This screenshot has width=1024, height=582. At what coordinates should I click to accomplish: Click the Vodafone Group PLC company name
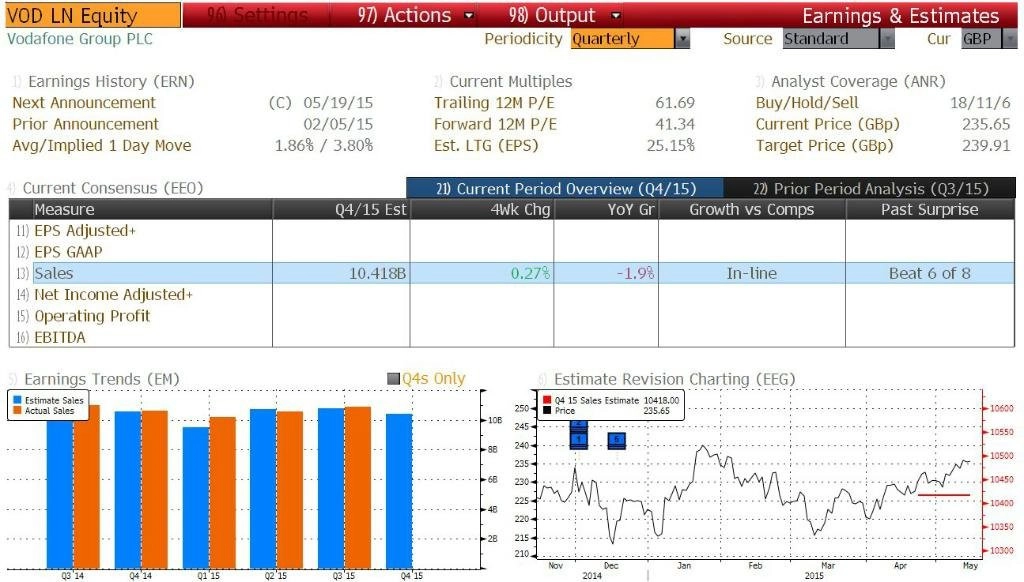click(x=80, y=39)
